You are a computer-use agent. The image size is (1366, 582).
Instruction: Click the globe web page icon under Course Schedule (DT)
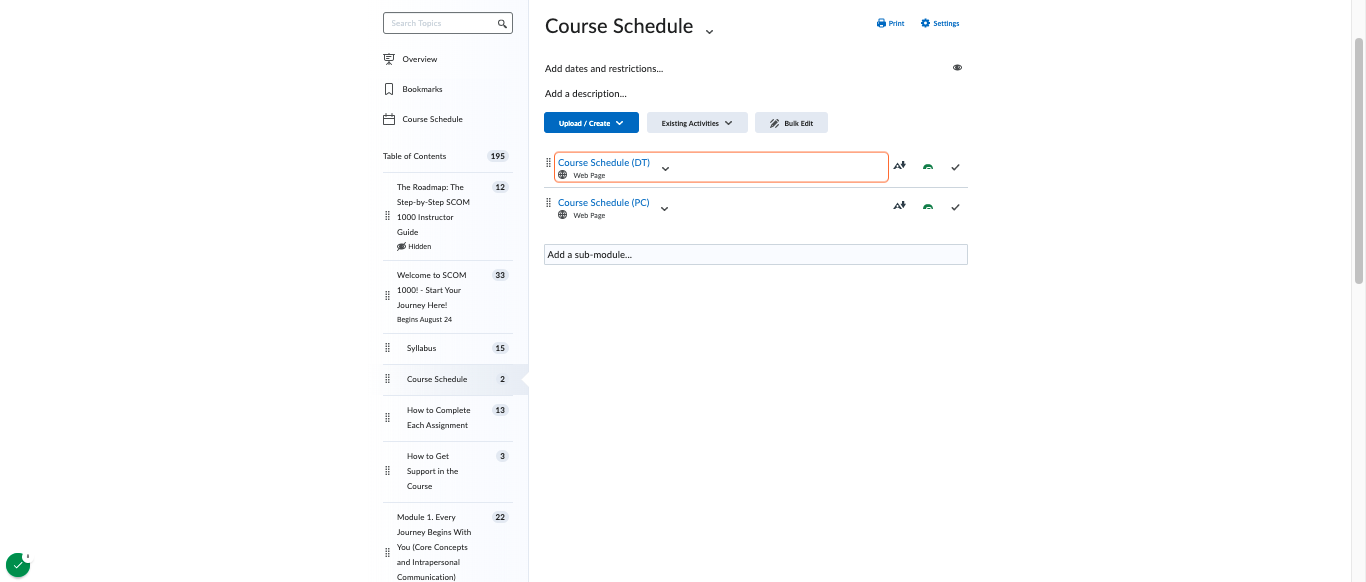[x=563, y=175]
